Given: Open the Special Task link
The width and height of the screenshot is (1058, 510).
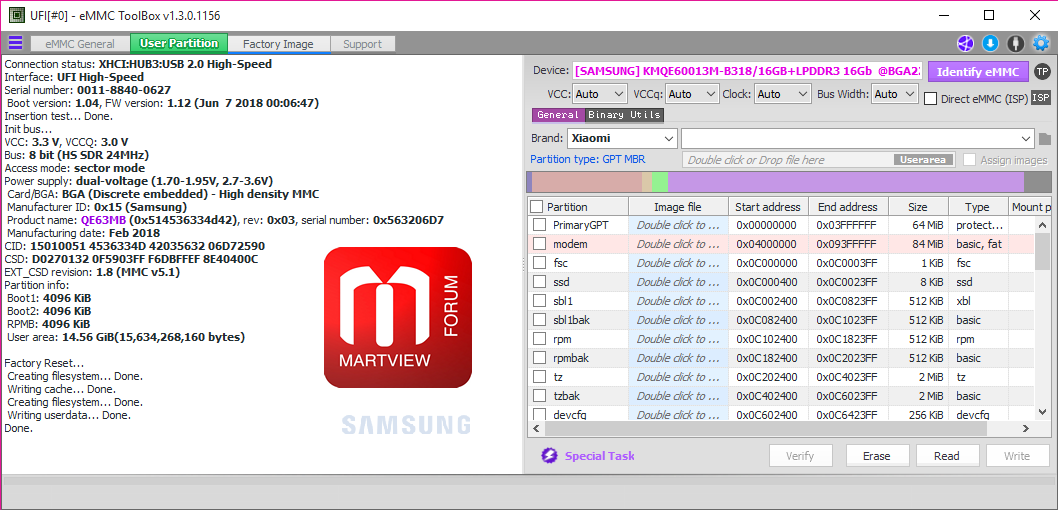Looking at the screenshot, I should tap(599, 456).
